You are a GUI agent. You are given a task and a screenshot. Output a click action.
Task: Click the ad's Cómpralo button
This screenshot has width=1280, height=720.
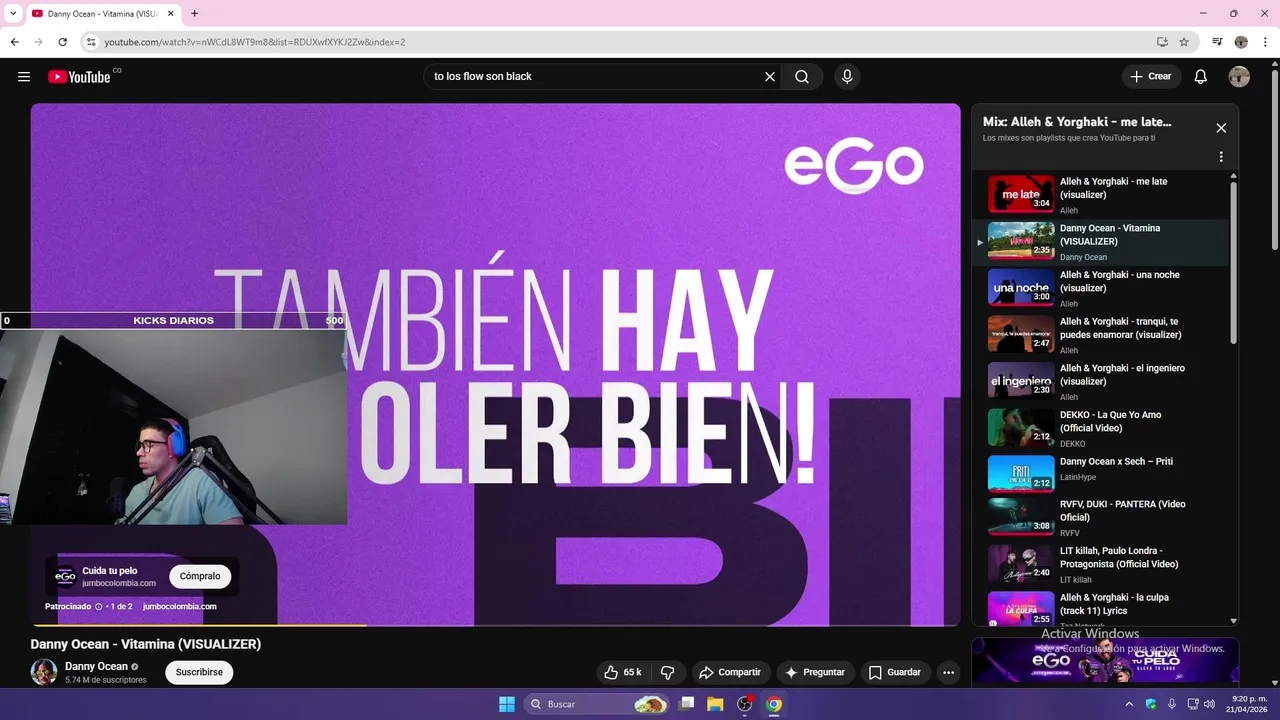[200, 577]
